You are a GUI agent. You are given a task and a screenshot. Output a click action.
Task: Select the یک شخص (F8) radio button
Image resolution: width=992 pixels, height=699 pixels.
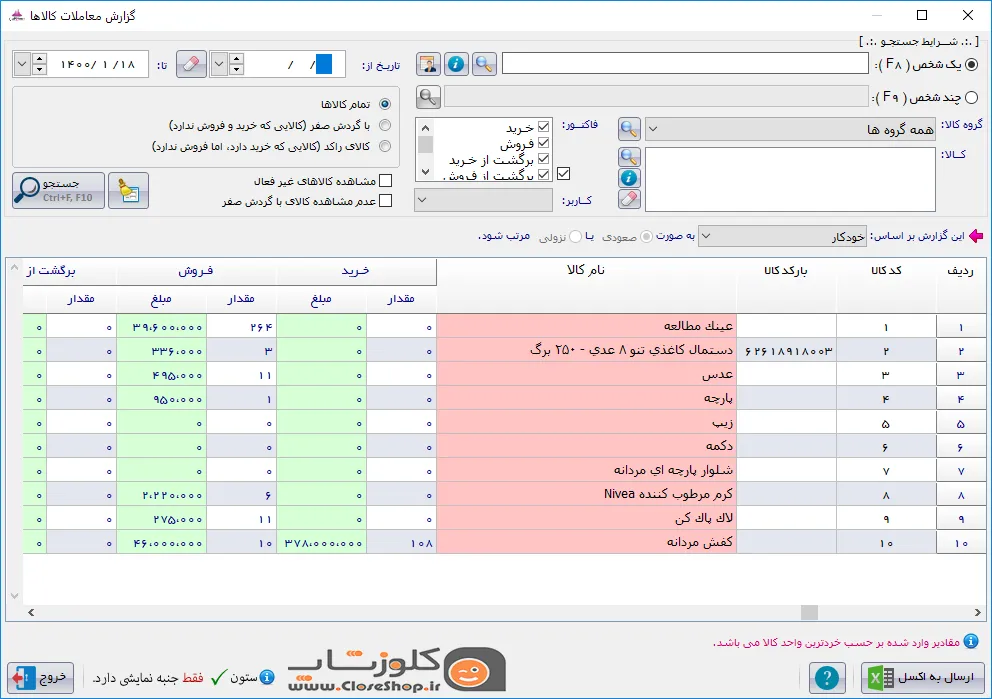click(x=972, y=65)
